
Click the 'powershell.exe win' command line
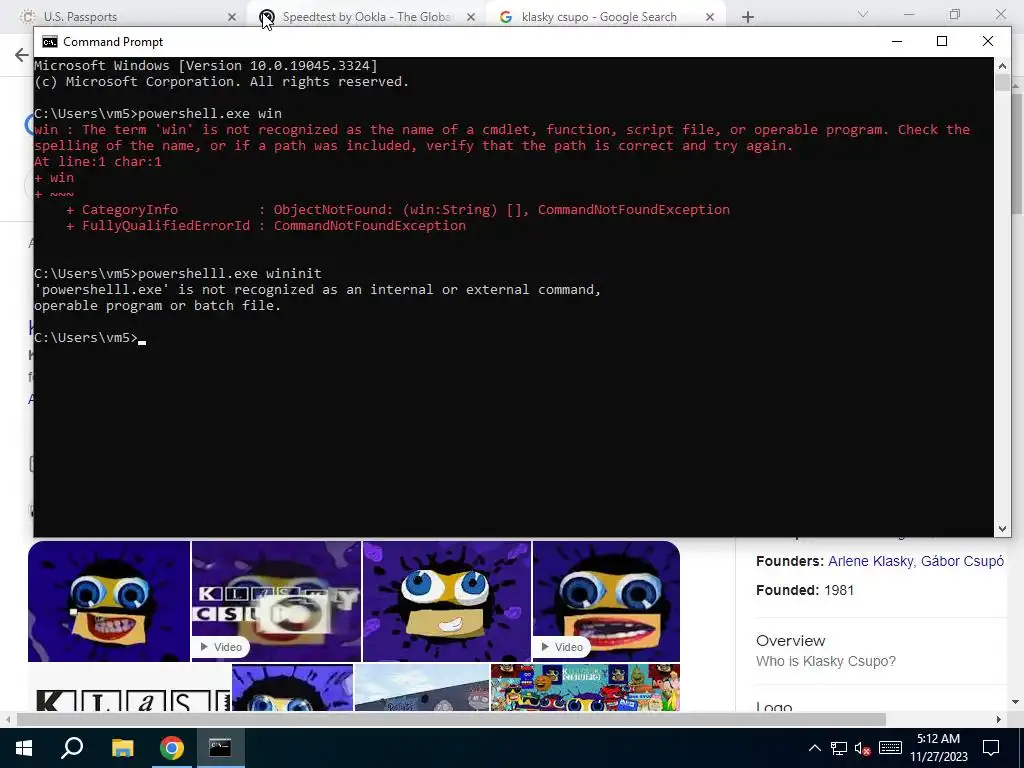(x=158, y=114)
